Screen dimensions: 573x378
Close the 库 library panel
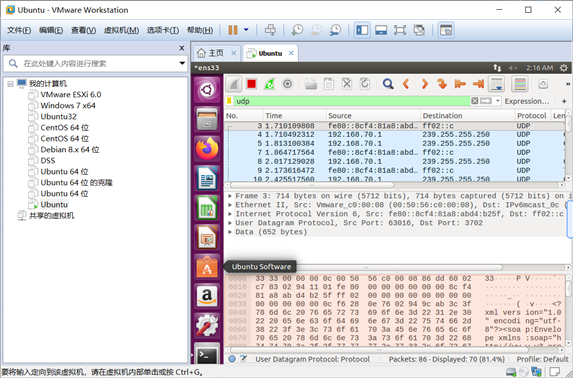182,48
